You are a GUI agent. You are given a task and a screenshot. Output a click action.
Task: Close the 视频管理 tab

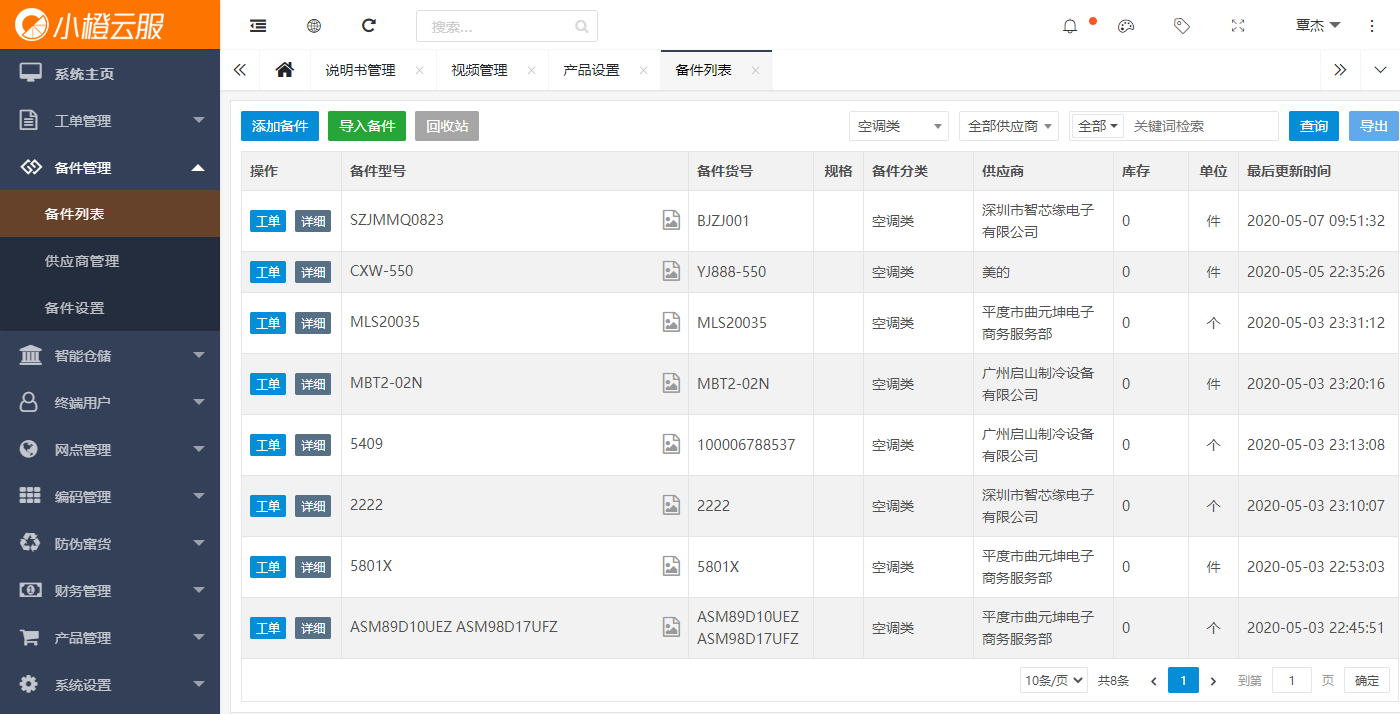531,70
